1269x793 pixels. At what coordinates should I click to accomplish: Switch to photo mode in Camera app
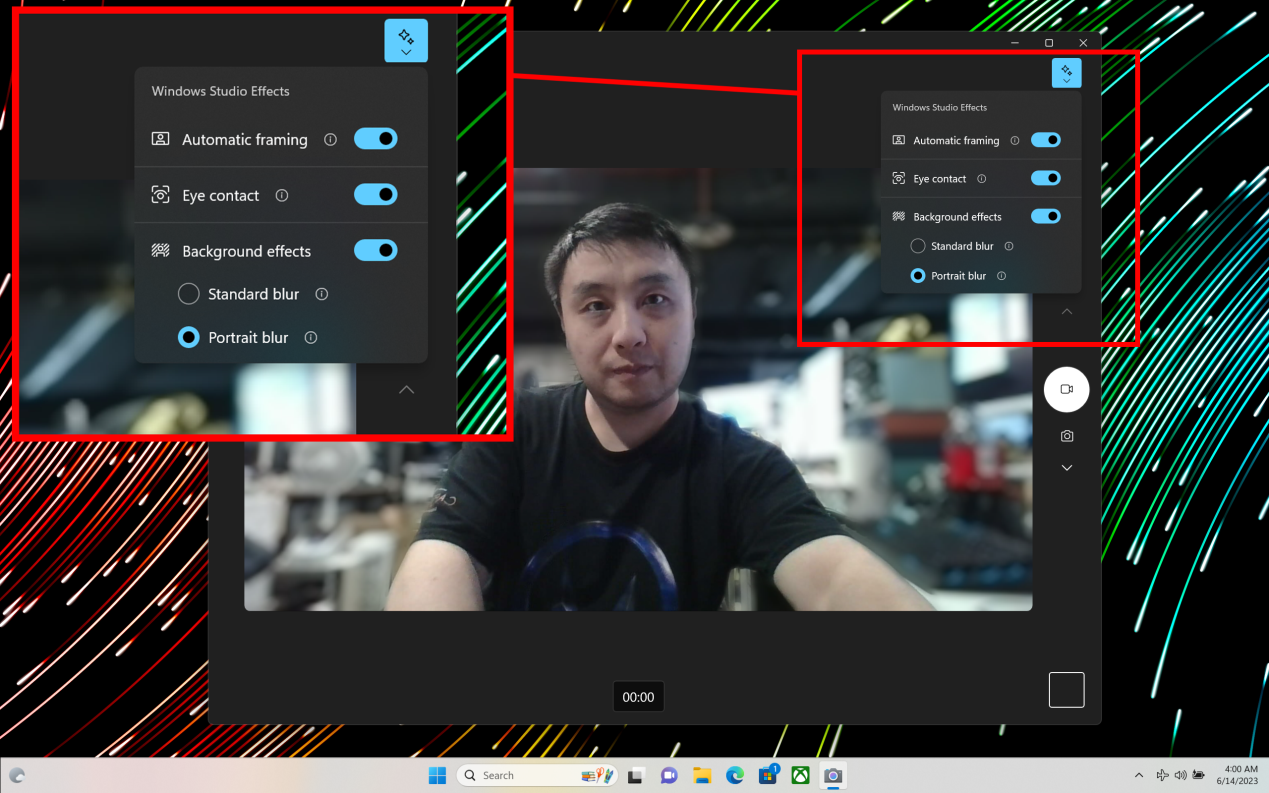click(x=1066, y=436)
